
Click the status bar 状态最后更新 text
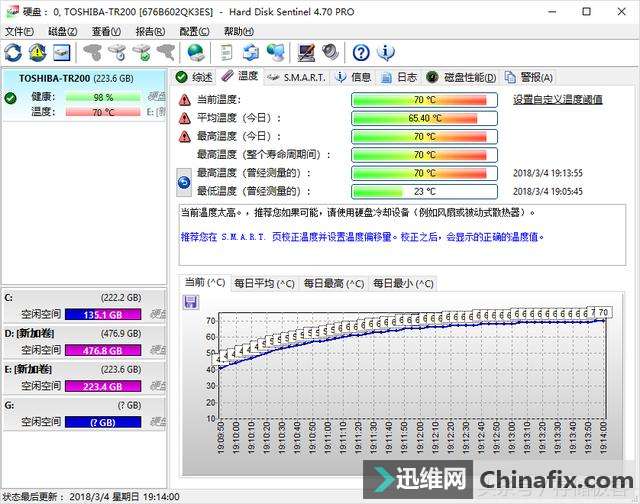(91, 497)
